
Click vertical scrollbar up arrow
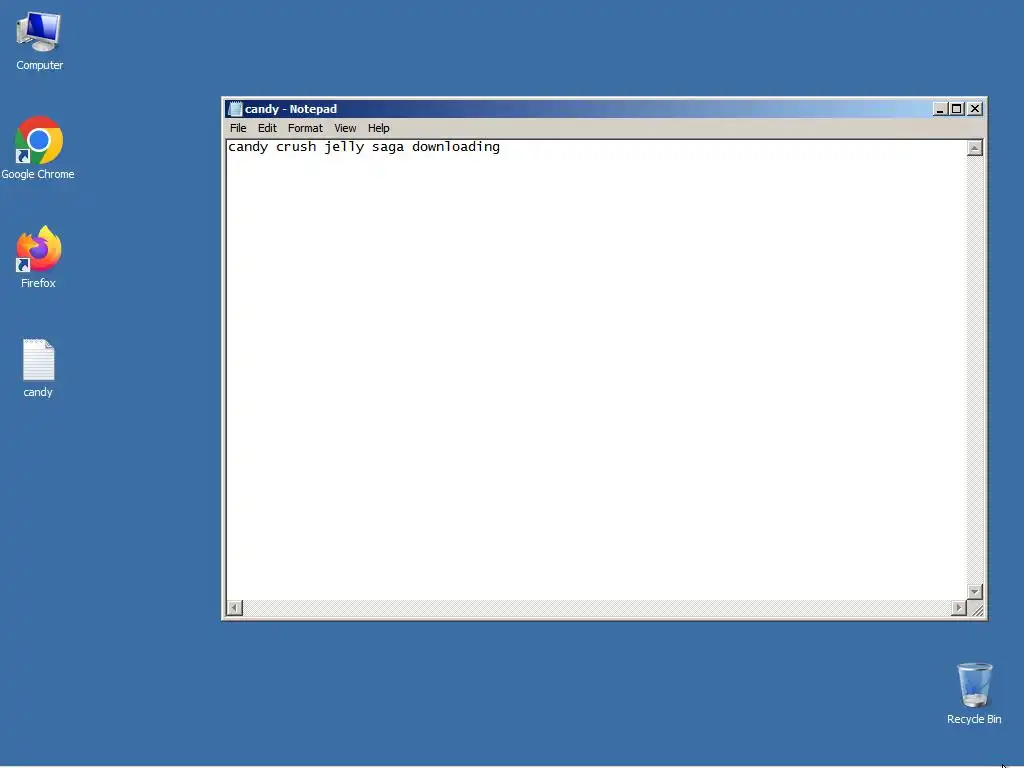(974, 148)
